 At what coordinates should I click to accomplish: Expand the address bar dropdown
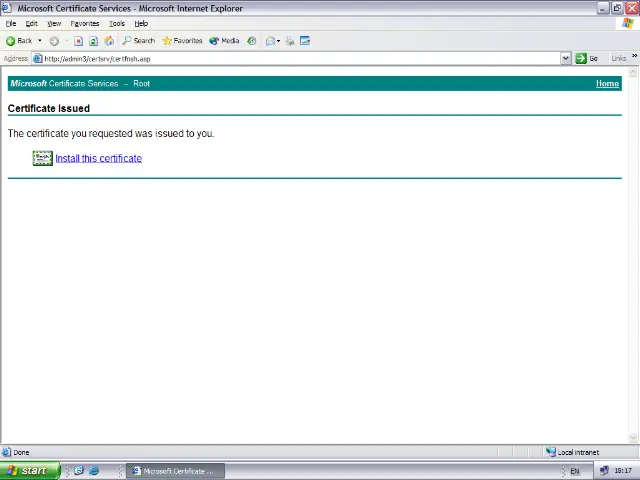(x=565, y=59)
